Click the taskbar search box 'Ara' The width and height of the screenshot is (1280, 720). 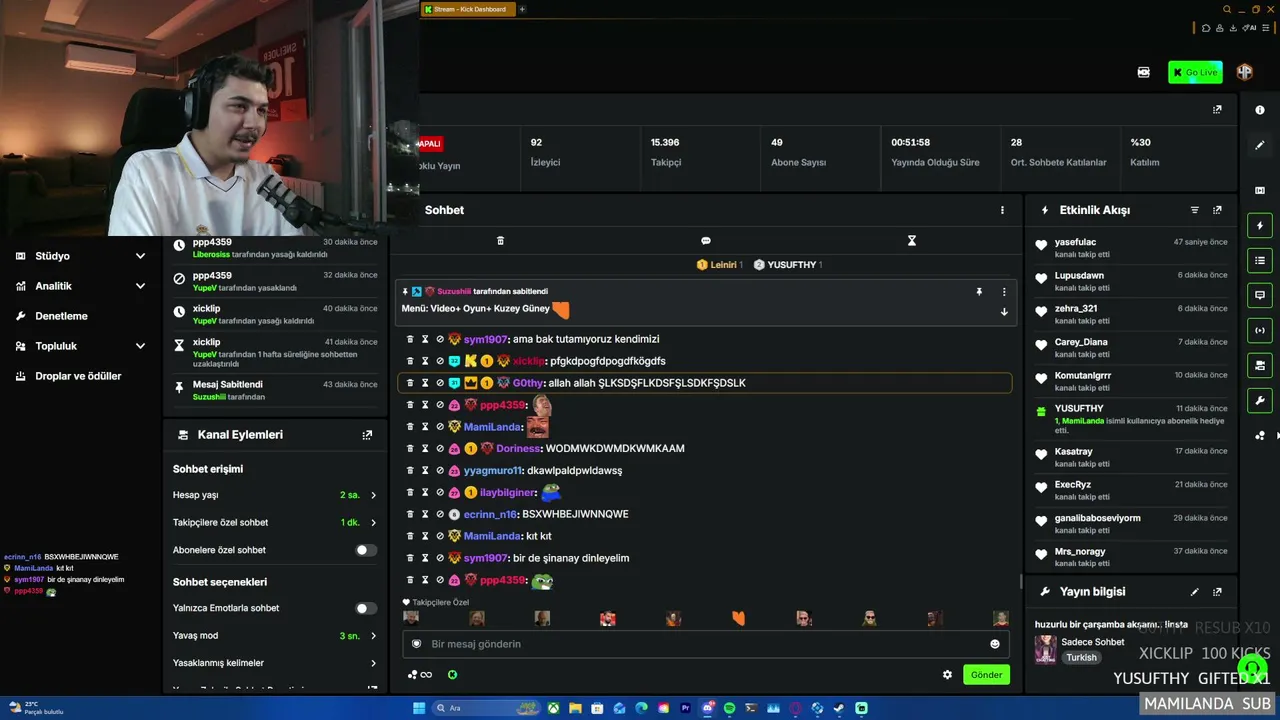click(485, 708)
